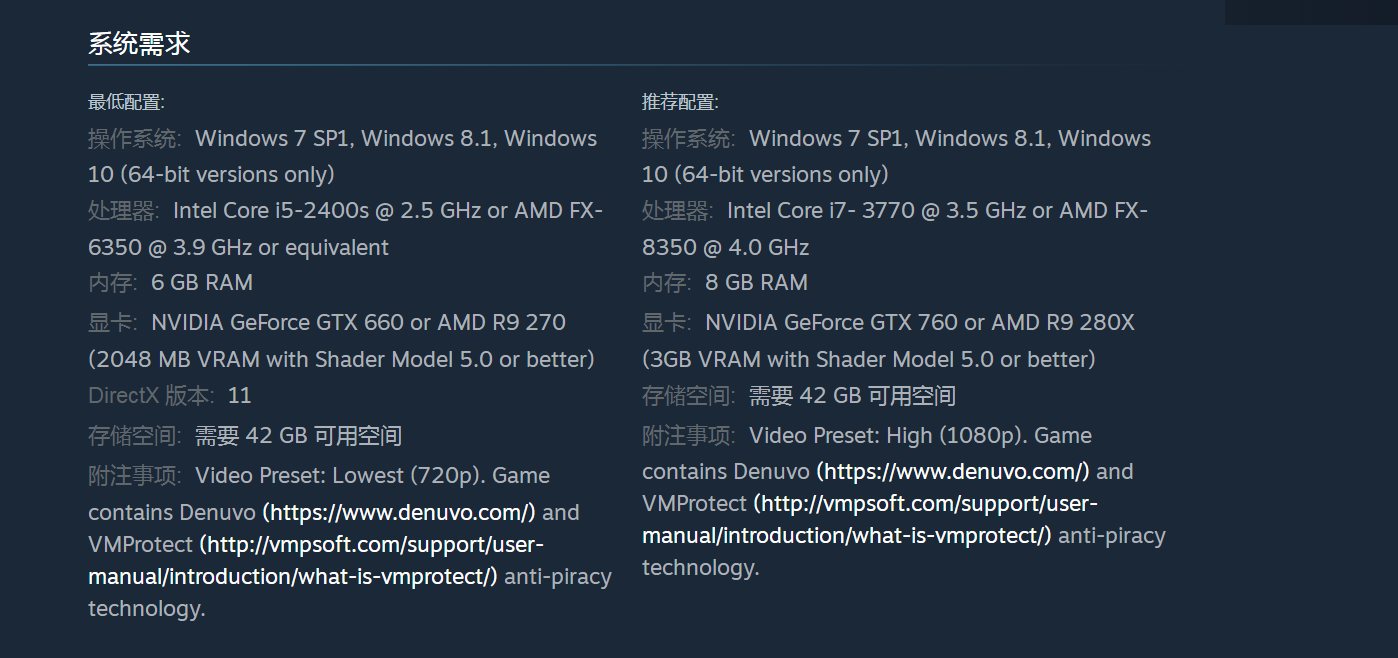This screenshot has width=1398, height=658.
Task: Click the minimum column 存储空间 42 GB entry
Action: coord(245,436)
